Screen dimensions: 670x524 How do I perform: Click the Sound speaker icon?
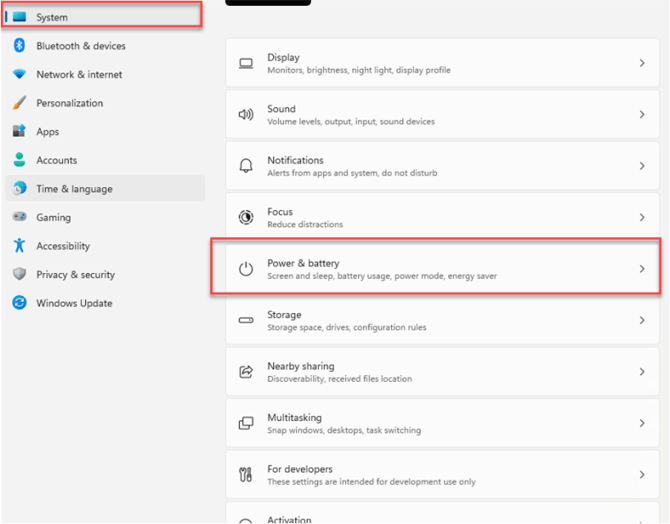(246, 115)
